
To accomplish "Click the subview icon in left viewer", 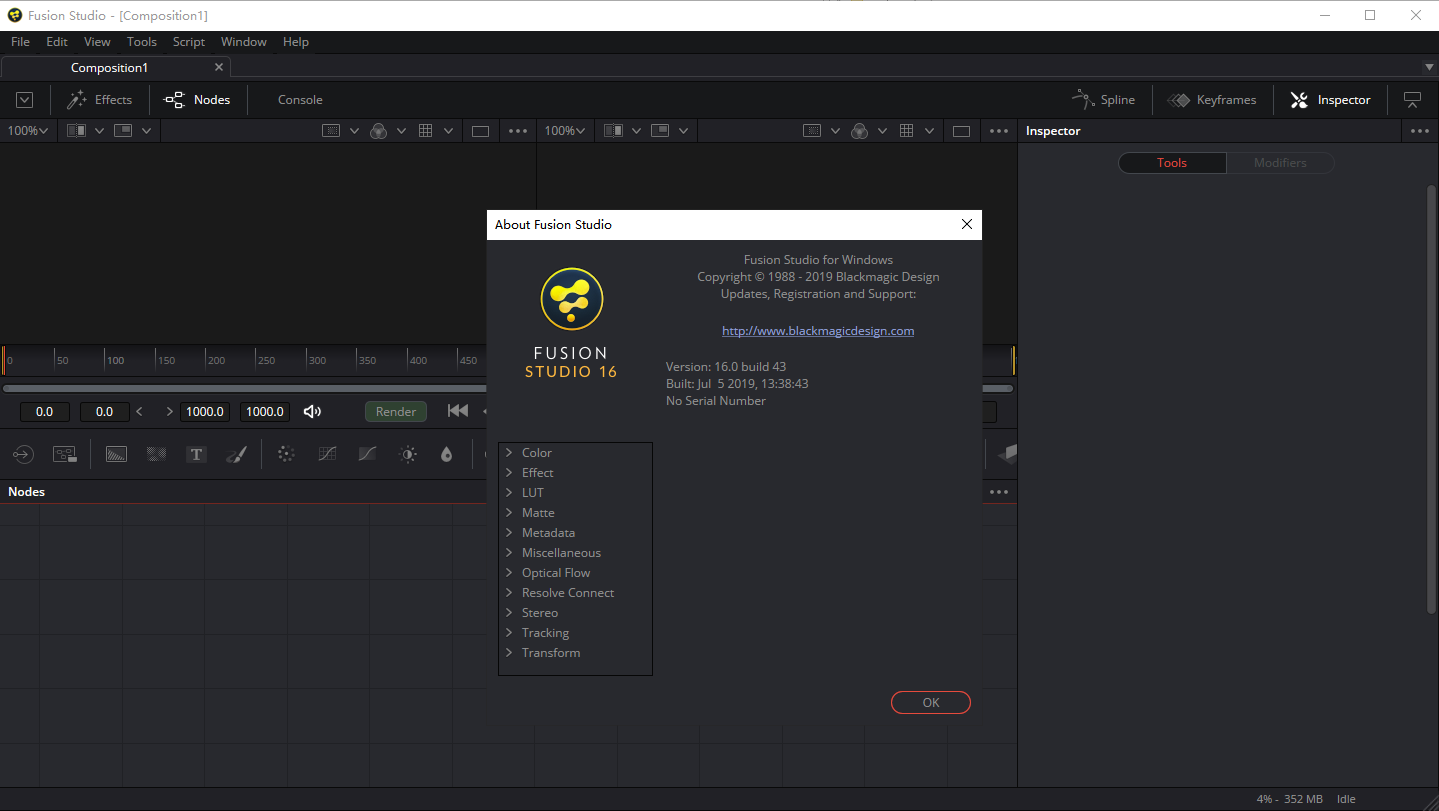I will (124, 131).
